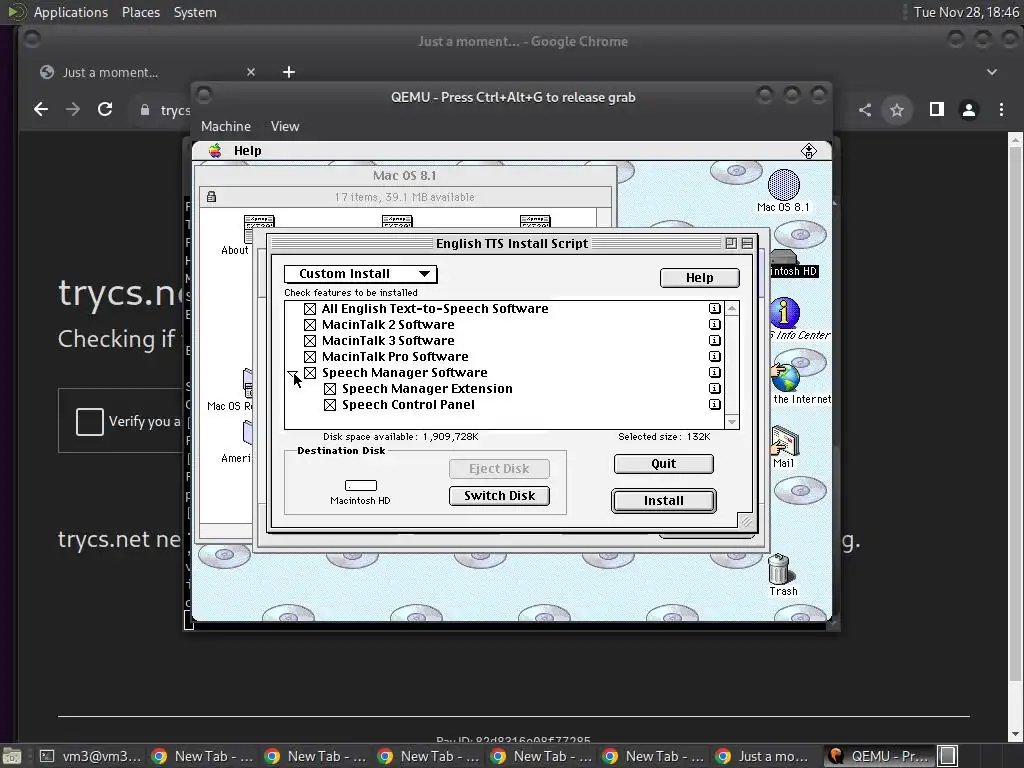Uncheck MacinTalk 3 Software
Screen dimensions: 1024x768
[310, 341]
